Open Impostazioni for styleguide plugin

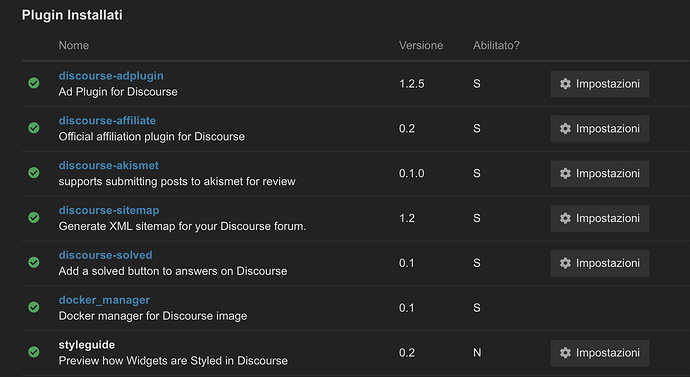click(x=599, y=353)
